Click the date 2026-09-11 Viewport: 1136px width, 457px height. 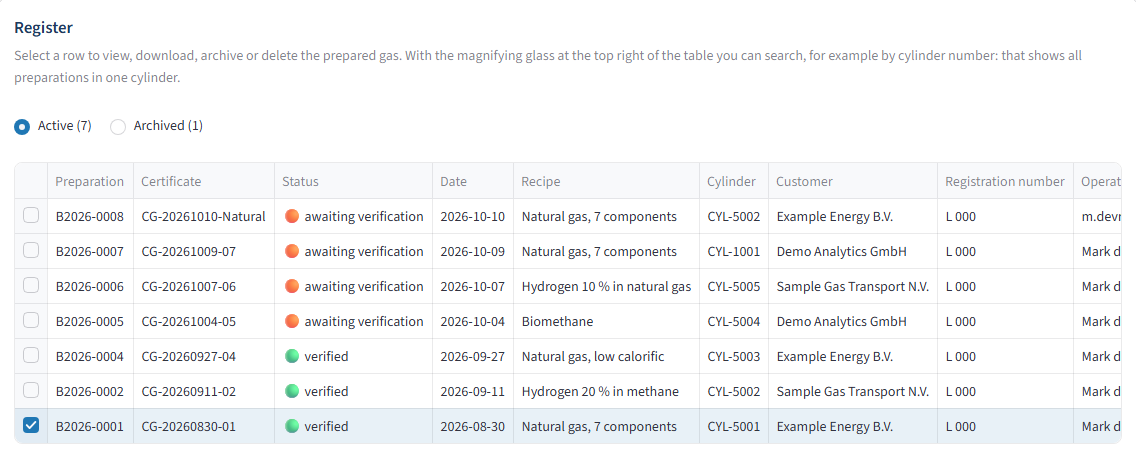(472, 391)
